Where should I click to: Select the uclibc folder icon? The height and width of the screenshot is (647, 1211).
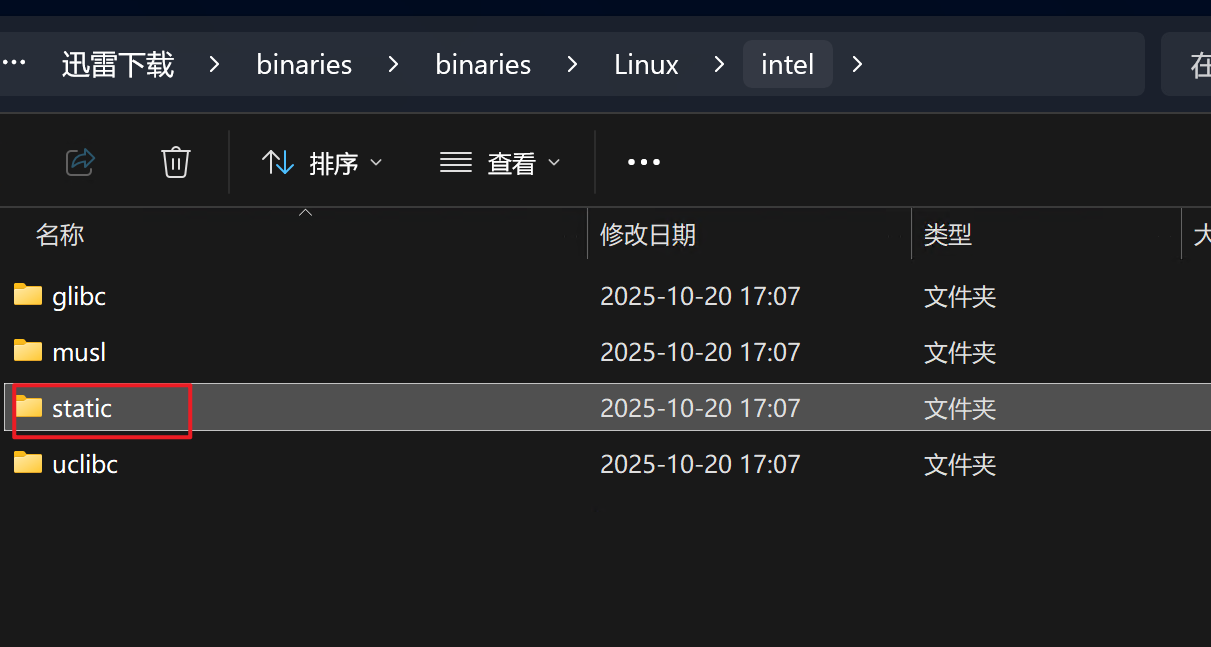coord(28,463)
